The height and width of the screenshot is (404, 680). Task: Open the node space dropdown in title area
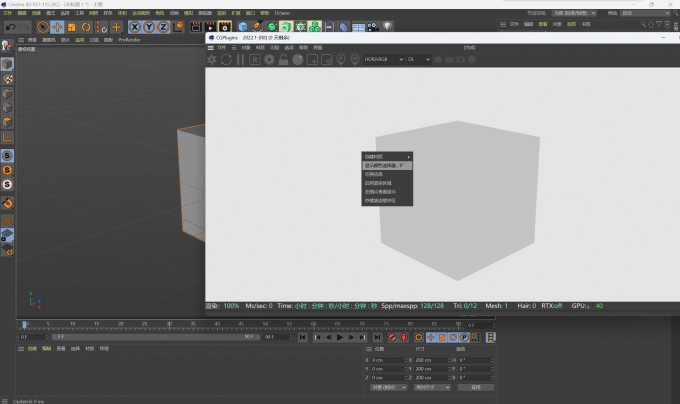574,13
